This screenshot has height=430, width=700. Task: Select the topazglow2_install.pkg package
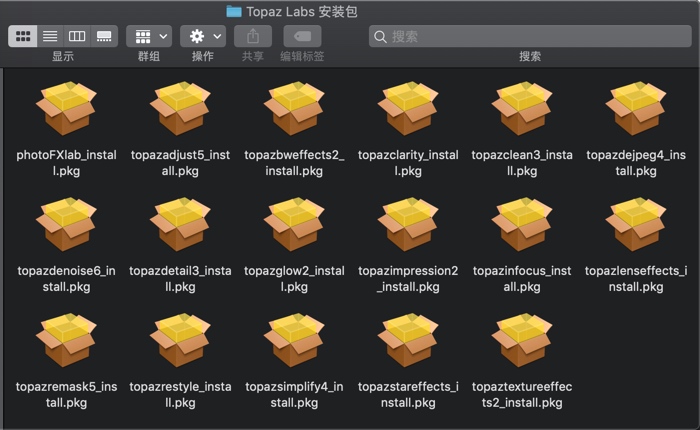point(295,226)
